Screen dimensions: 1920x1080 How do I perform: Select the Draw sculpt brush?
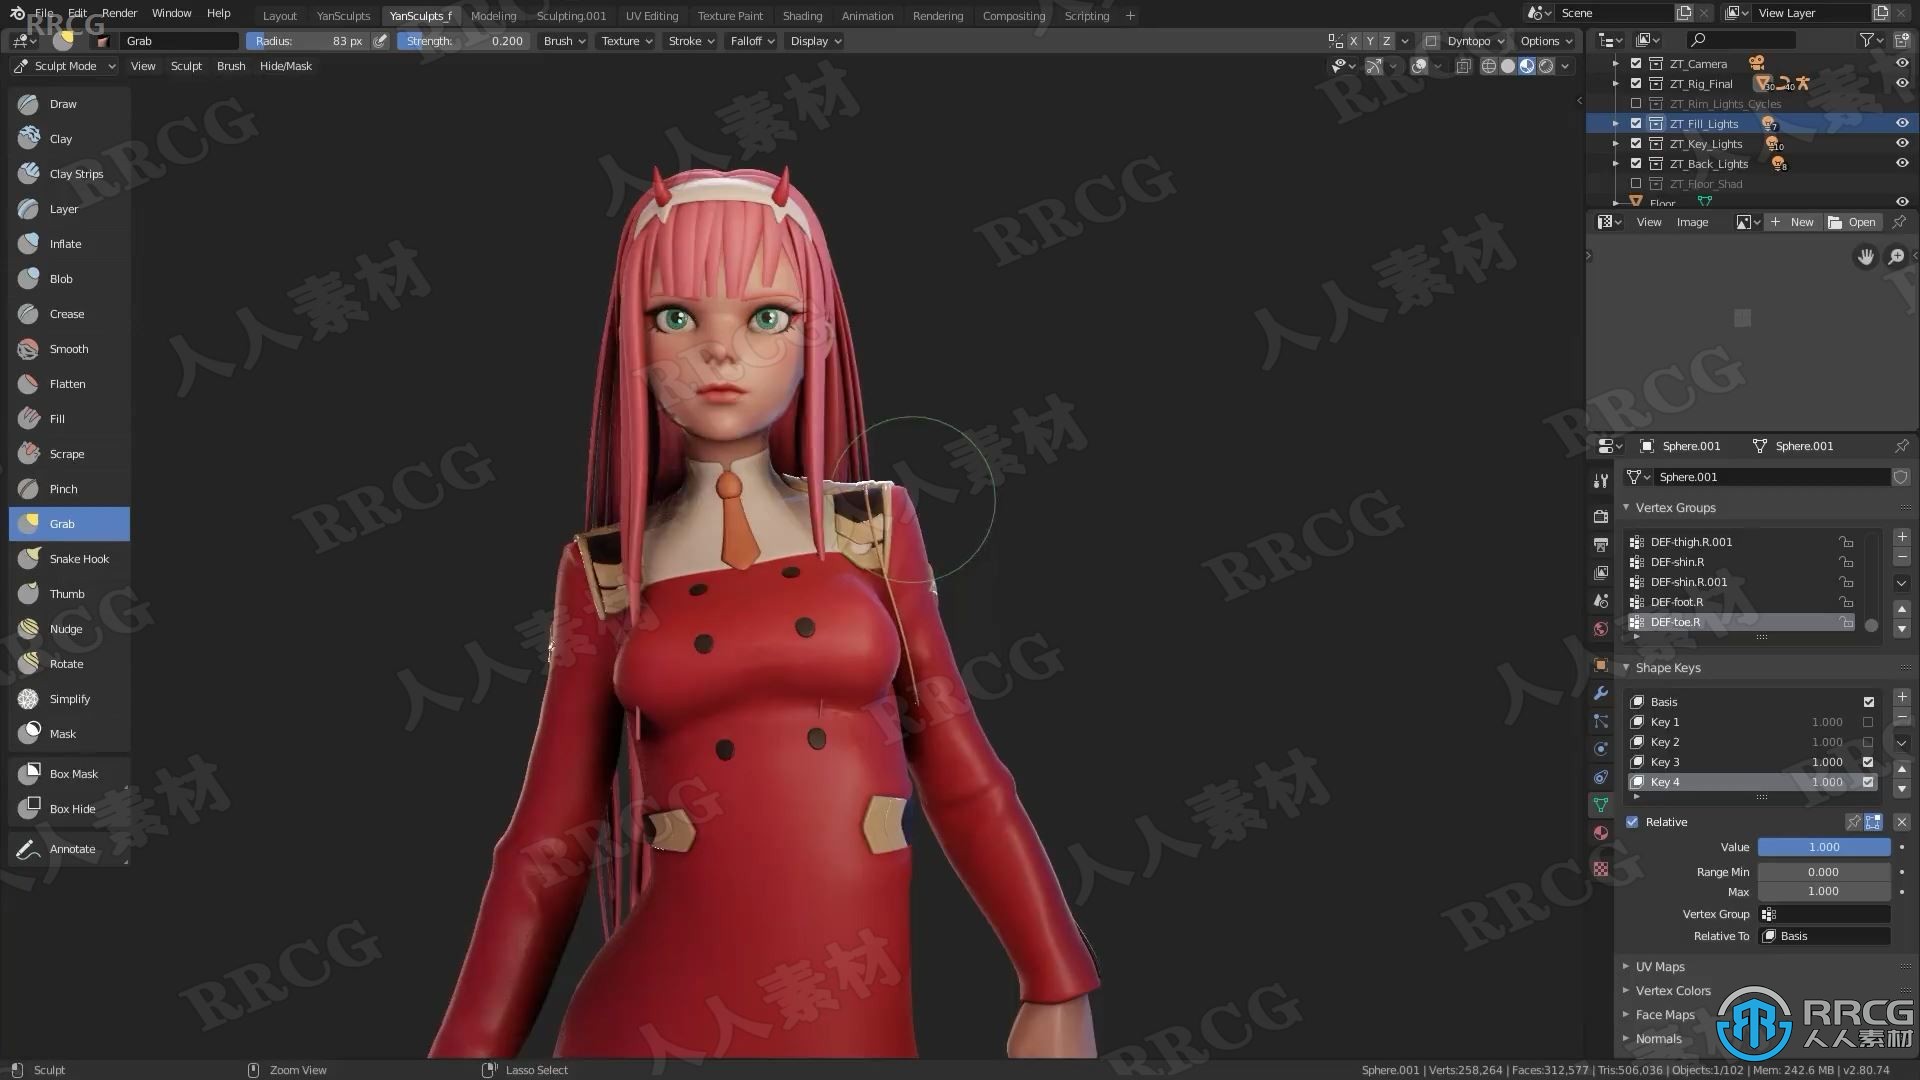pos(69,104)
